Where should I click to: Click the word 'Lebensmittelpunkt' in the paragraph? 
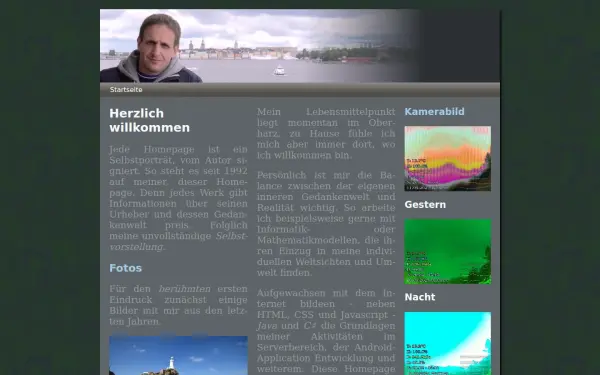[351, 112]
